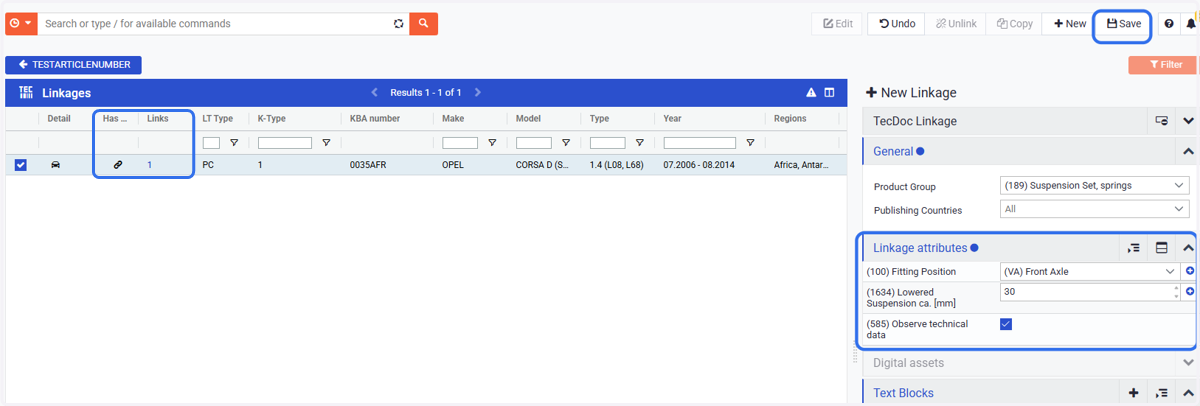Open help via question mark icon
Screen dimensions: 1200x406
pyautogui.click(x=1168, y=23)
